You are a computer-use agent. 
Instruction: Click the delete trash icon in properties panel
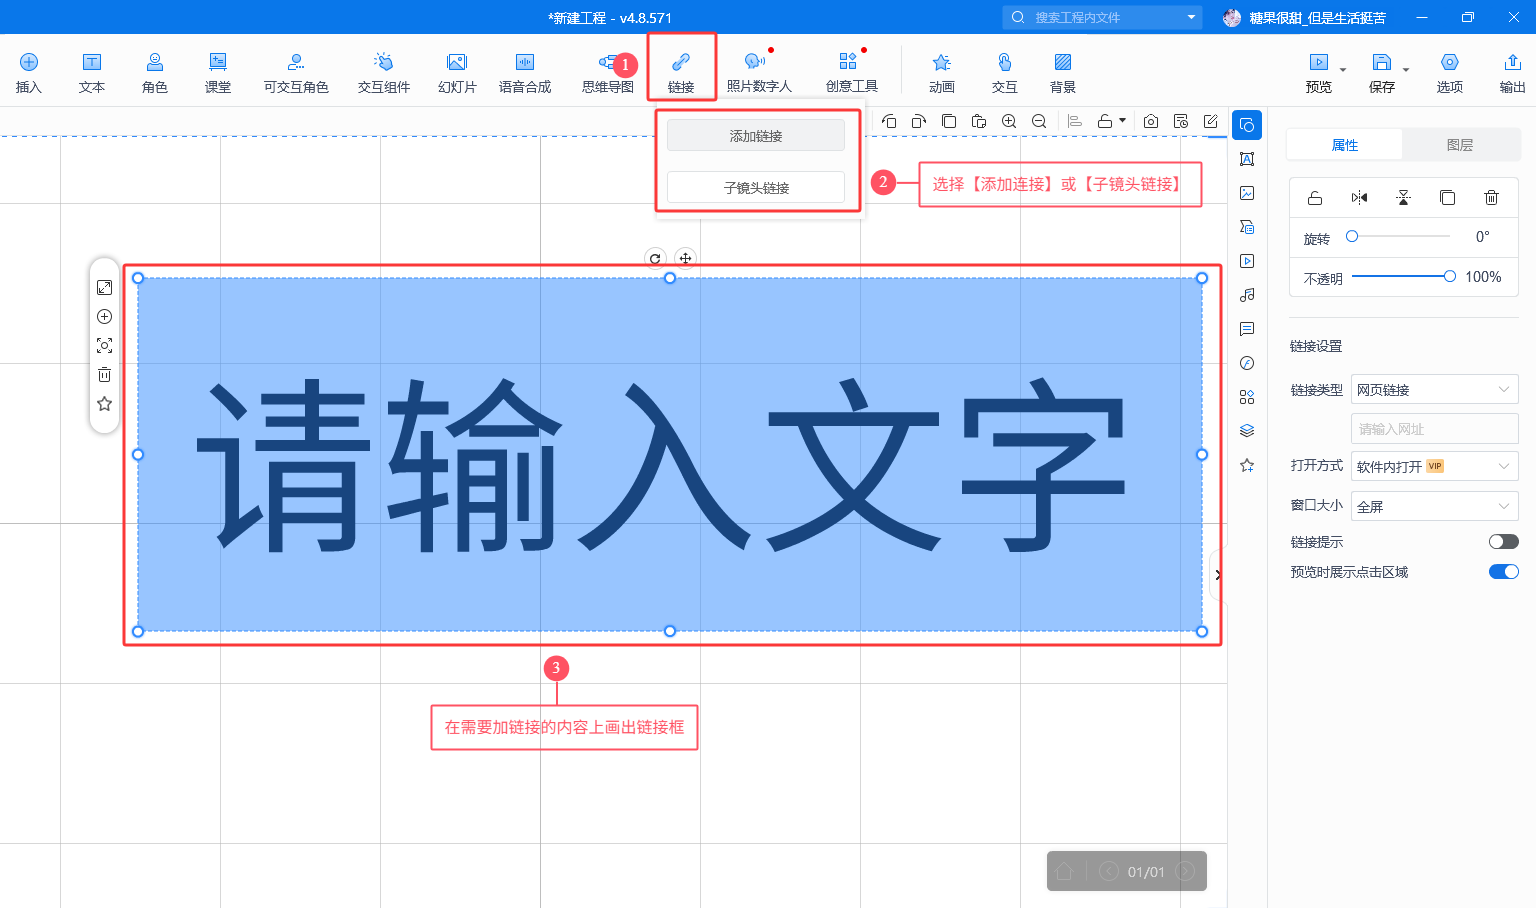click(x=1491, y=198)
